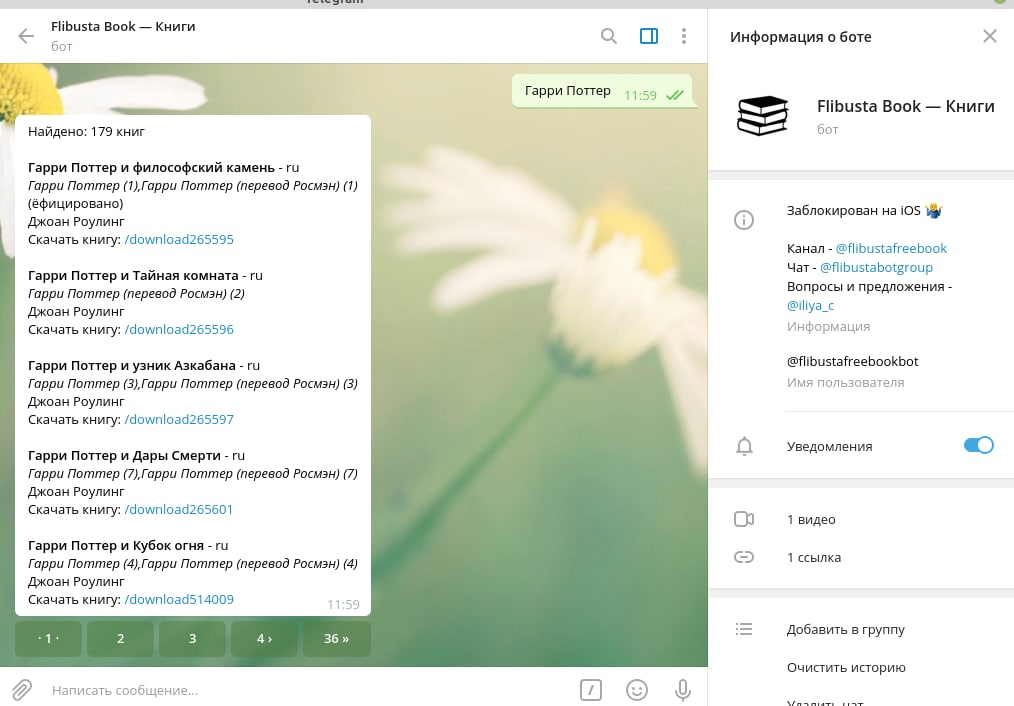Click the books avatar of Flibusta Book
Viewport: 1014px width, 706px height.
762,116
